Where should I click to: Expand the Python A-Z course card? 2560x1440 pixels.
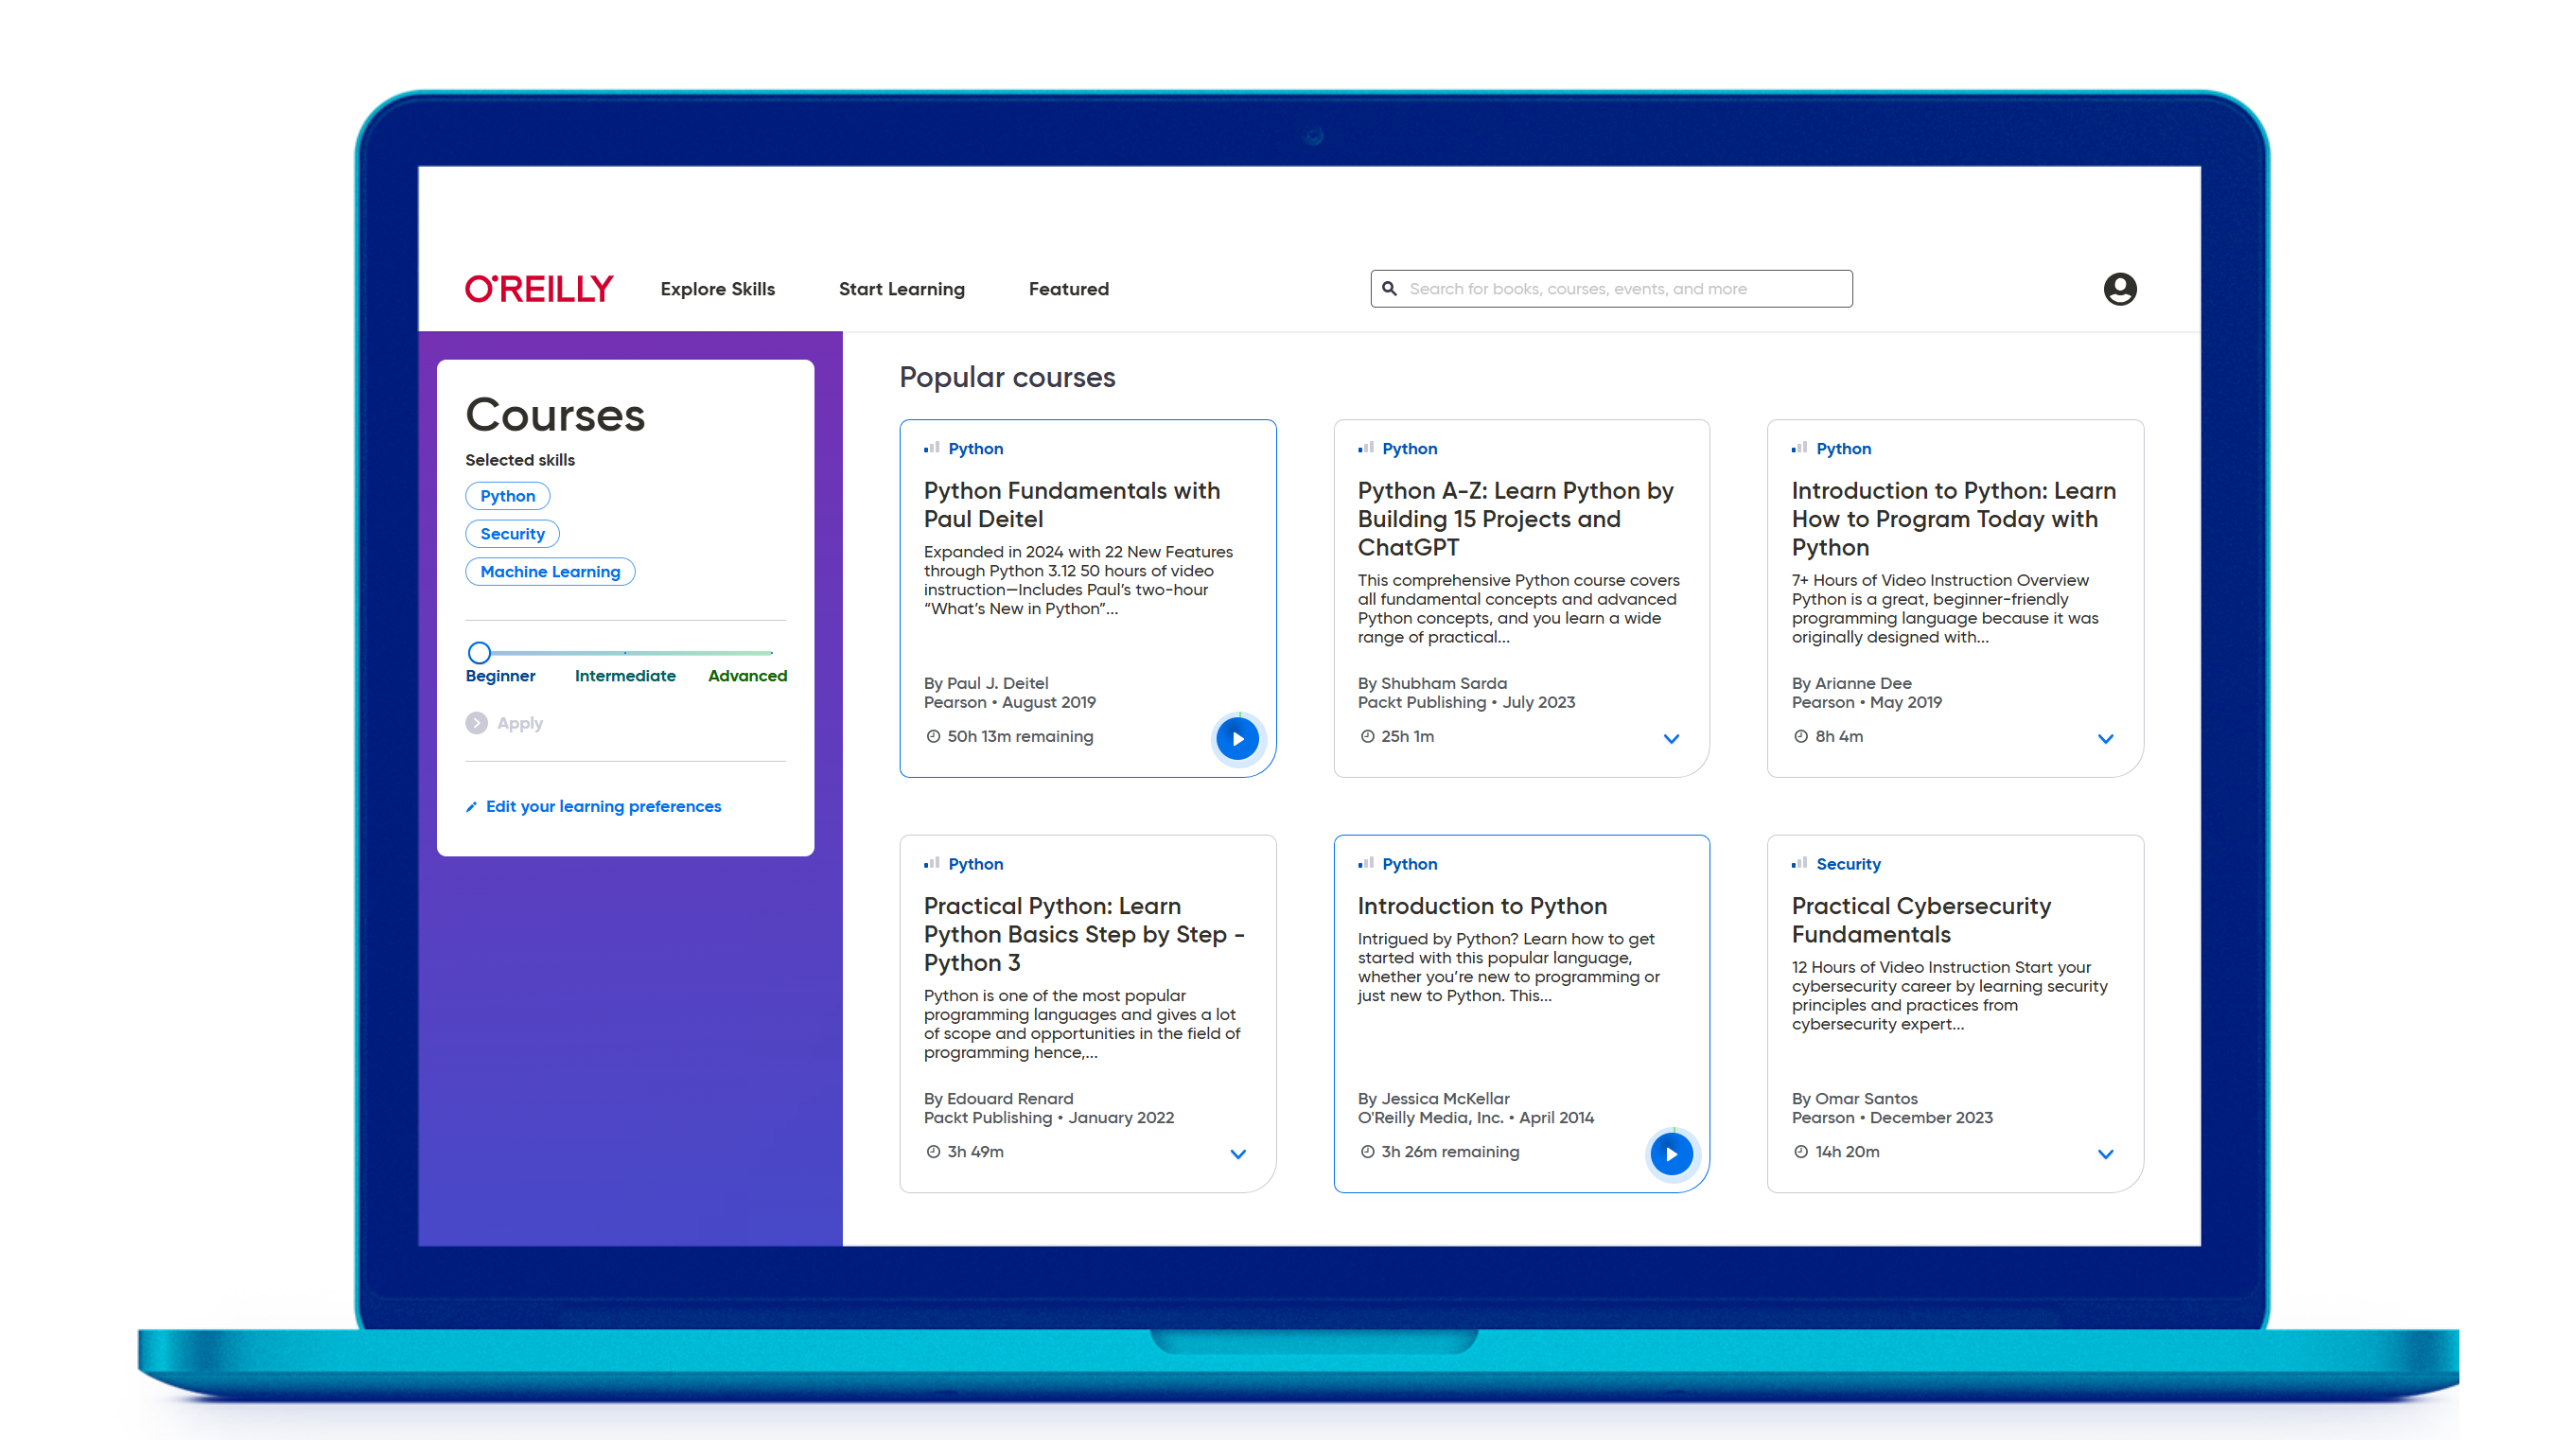(1671, 739)
